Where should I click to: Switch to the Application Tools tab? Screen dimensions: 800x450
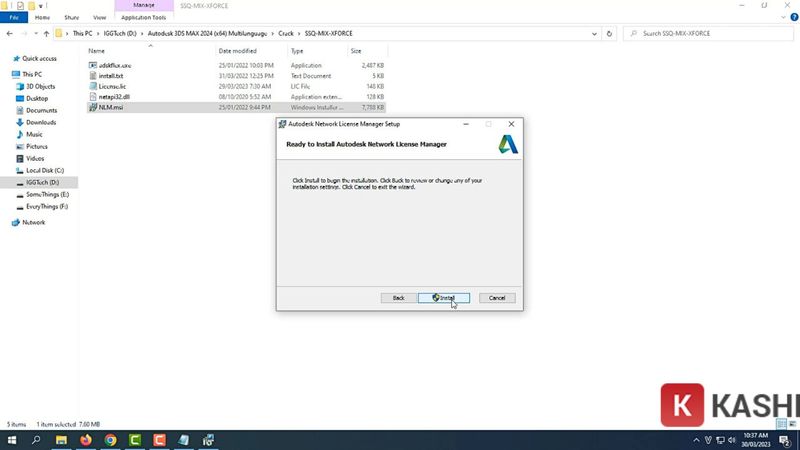[144, 18]
